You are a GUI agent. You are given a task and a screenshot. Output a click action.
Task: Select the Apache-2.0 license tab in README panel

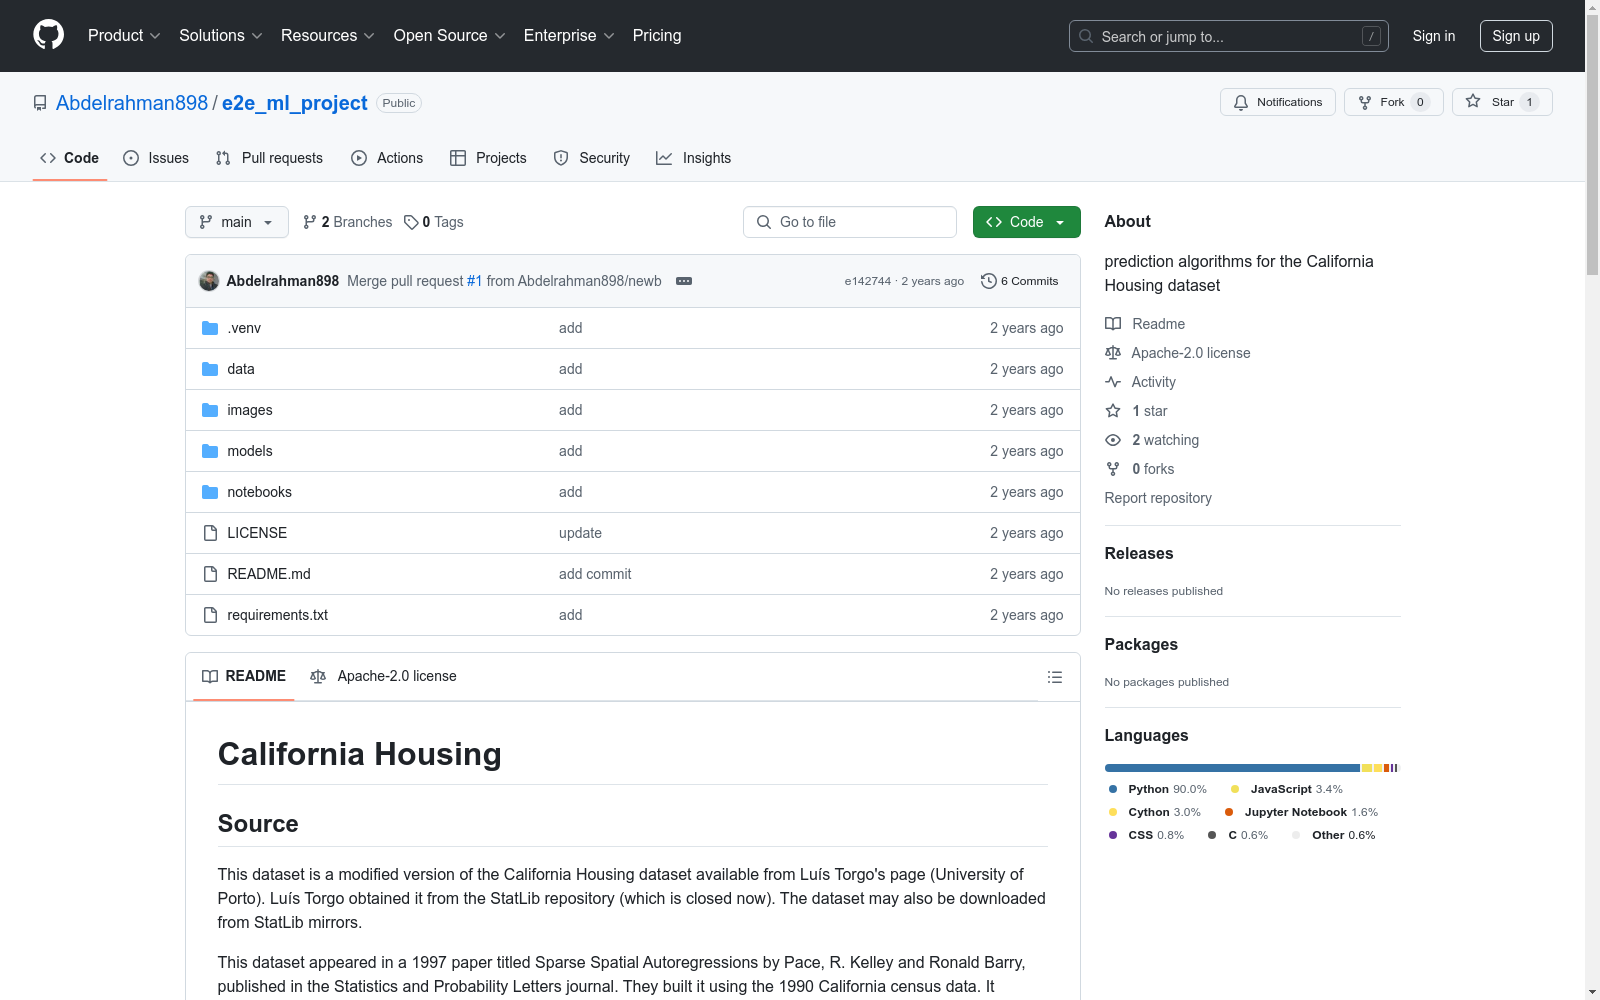pos(383,676)
